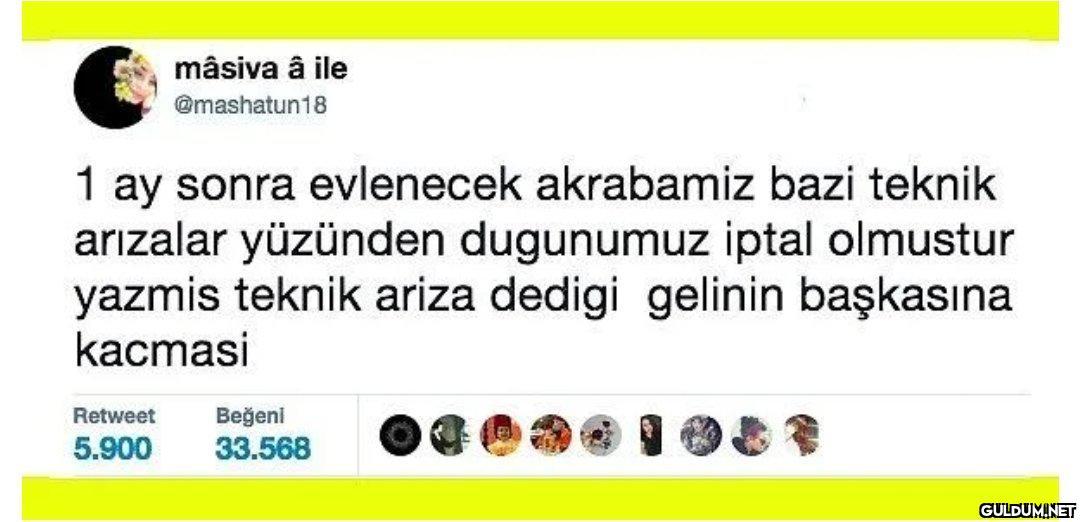Select the tweet text about cancelled wedding
Screen dimensions: 1080x522
tap(544, 271)
